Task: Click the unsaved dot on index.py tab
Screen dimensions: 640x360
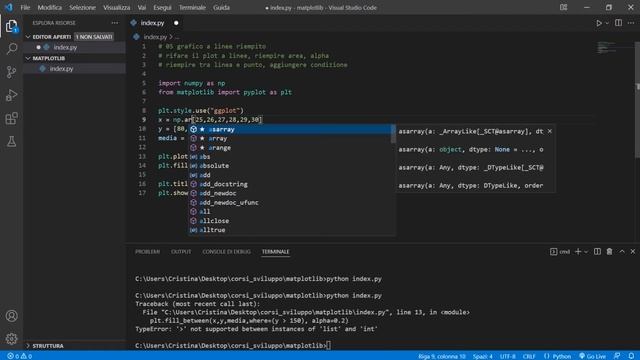Action: (x=176, y=23)
